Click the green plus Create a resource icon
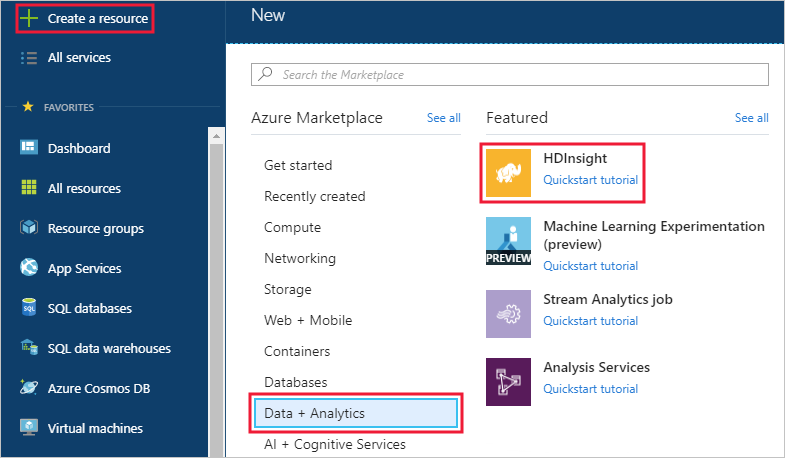This screenshot has height=458, width=785. pos(29,18)
